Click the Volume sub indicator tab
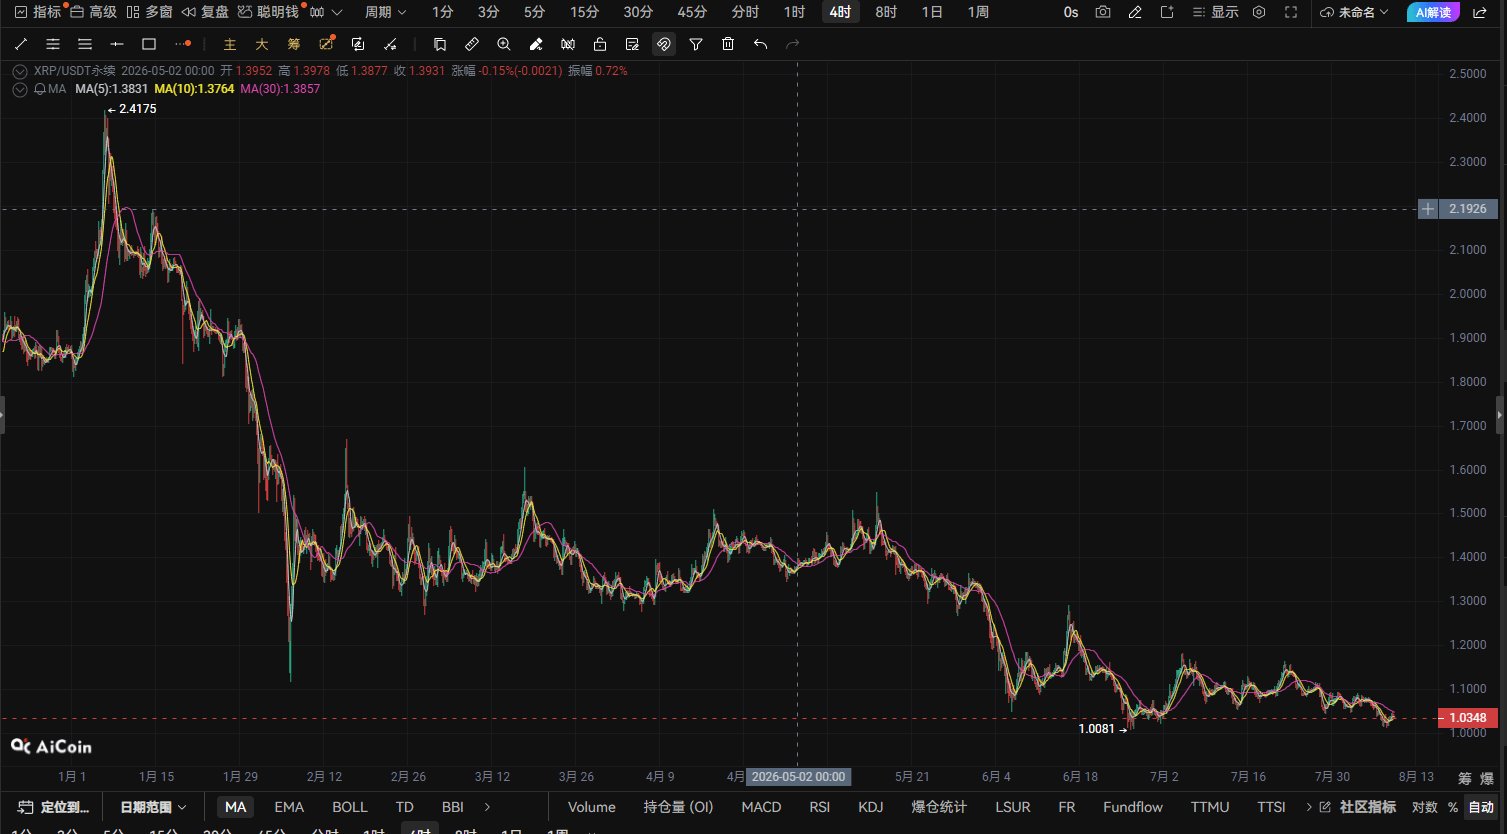Viewport: 1507px width, 834px height. tap(592, 807)
